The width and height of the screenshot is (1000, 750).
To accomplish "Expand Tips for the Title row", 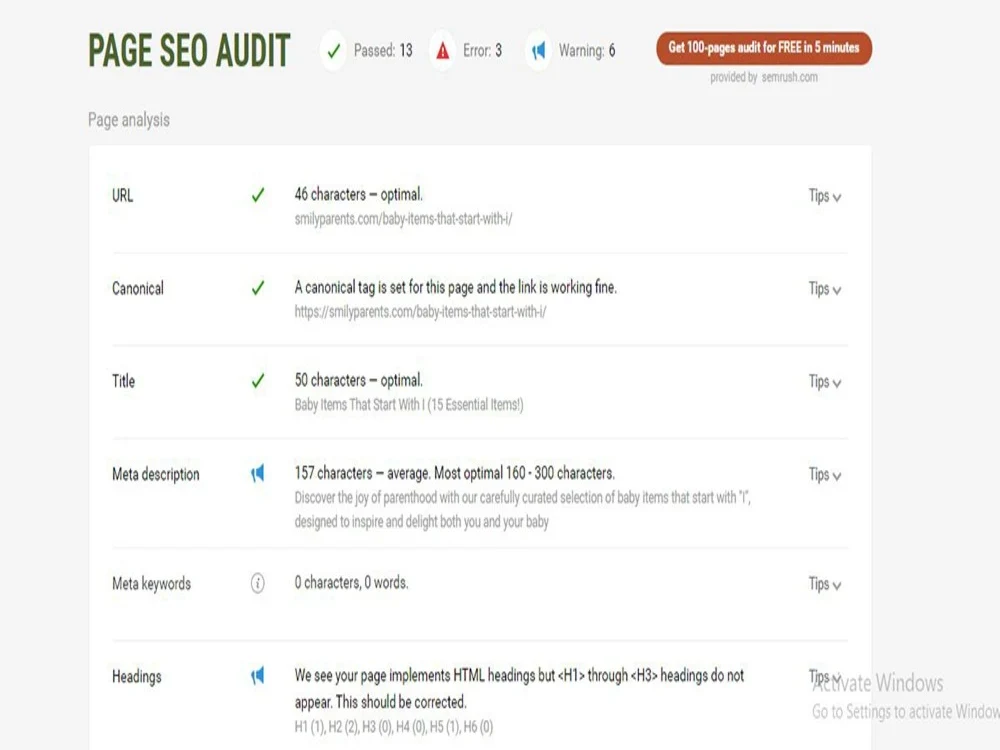I will coord(825,383).
